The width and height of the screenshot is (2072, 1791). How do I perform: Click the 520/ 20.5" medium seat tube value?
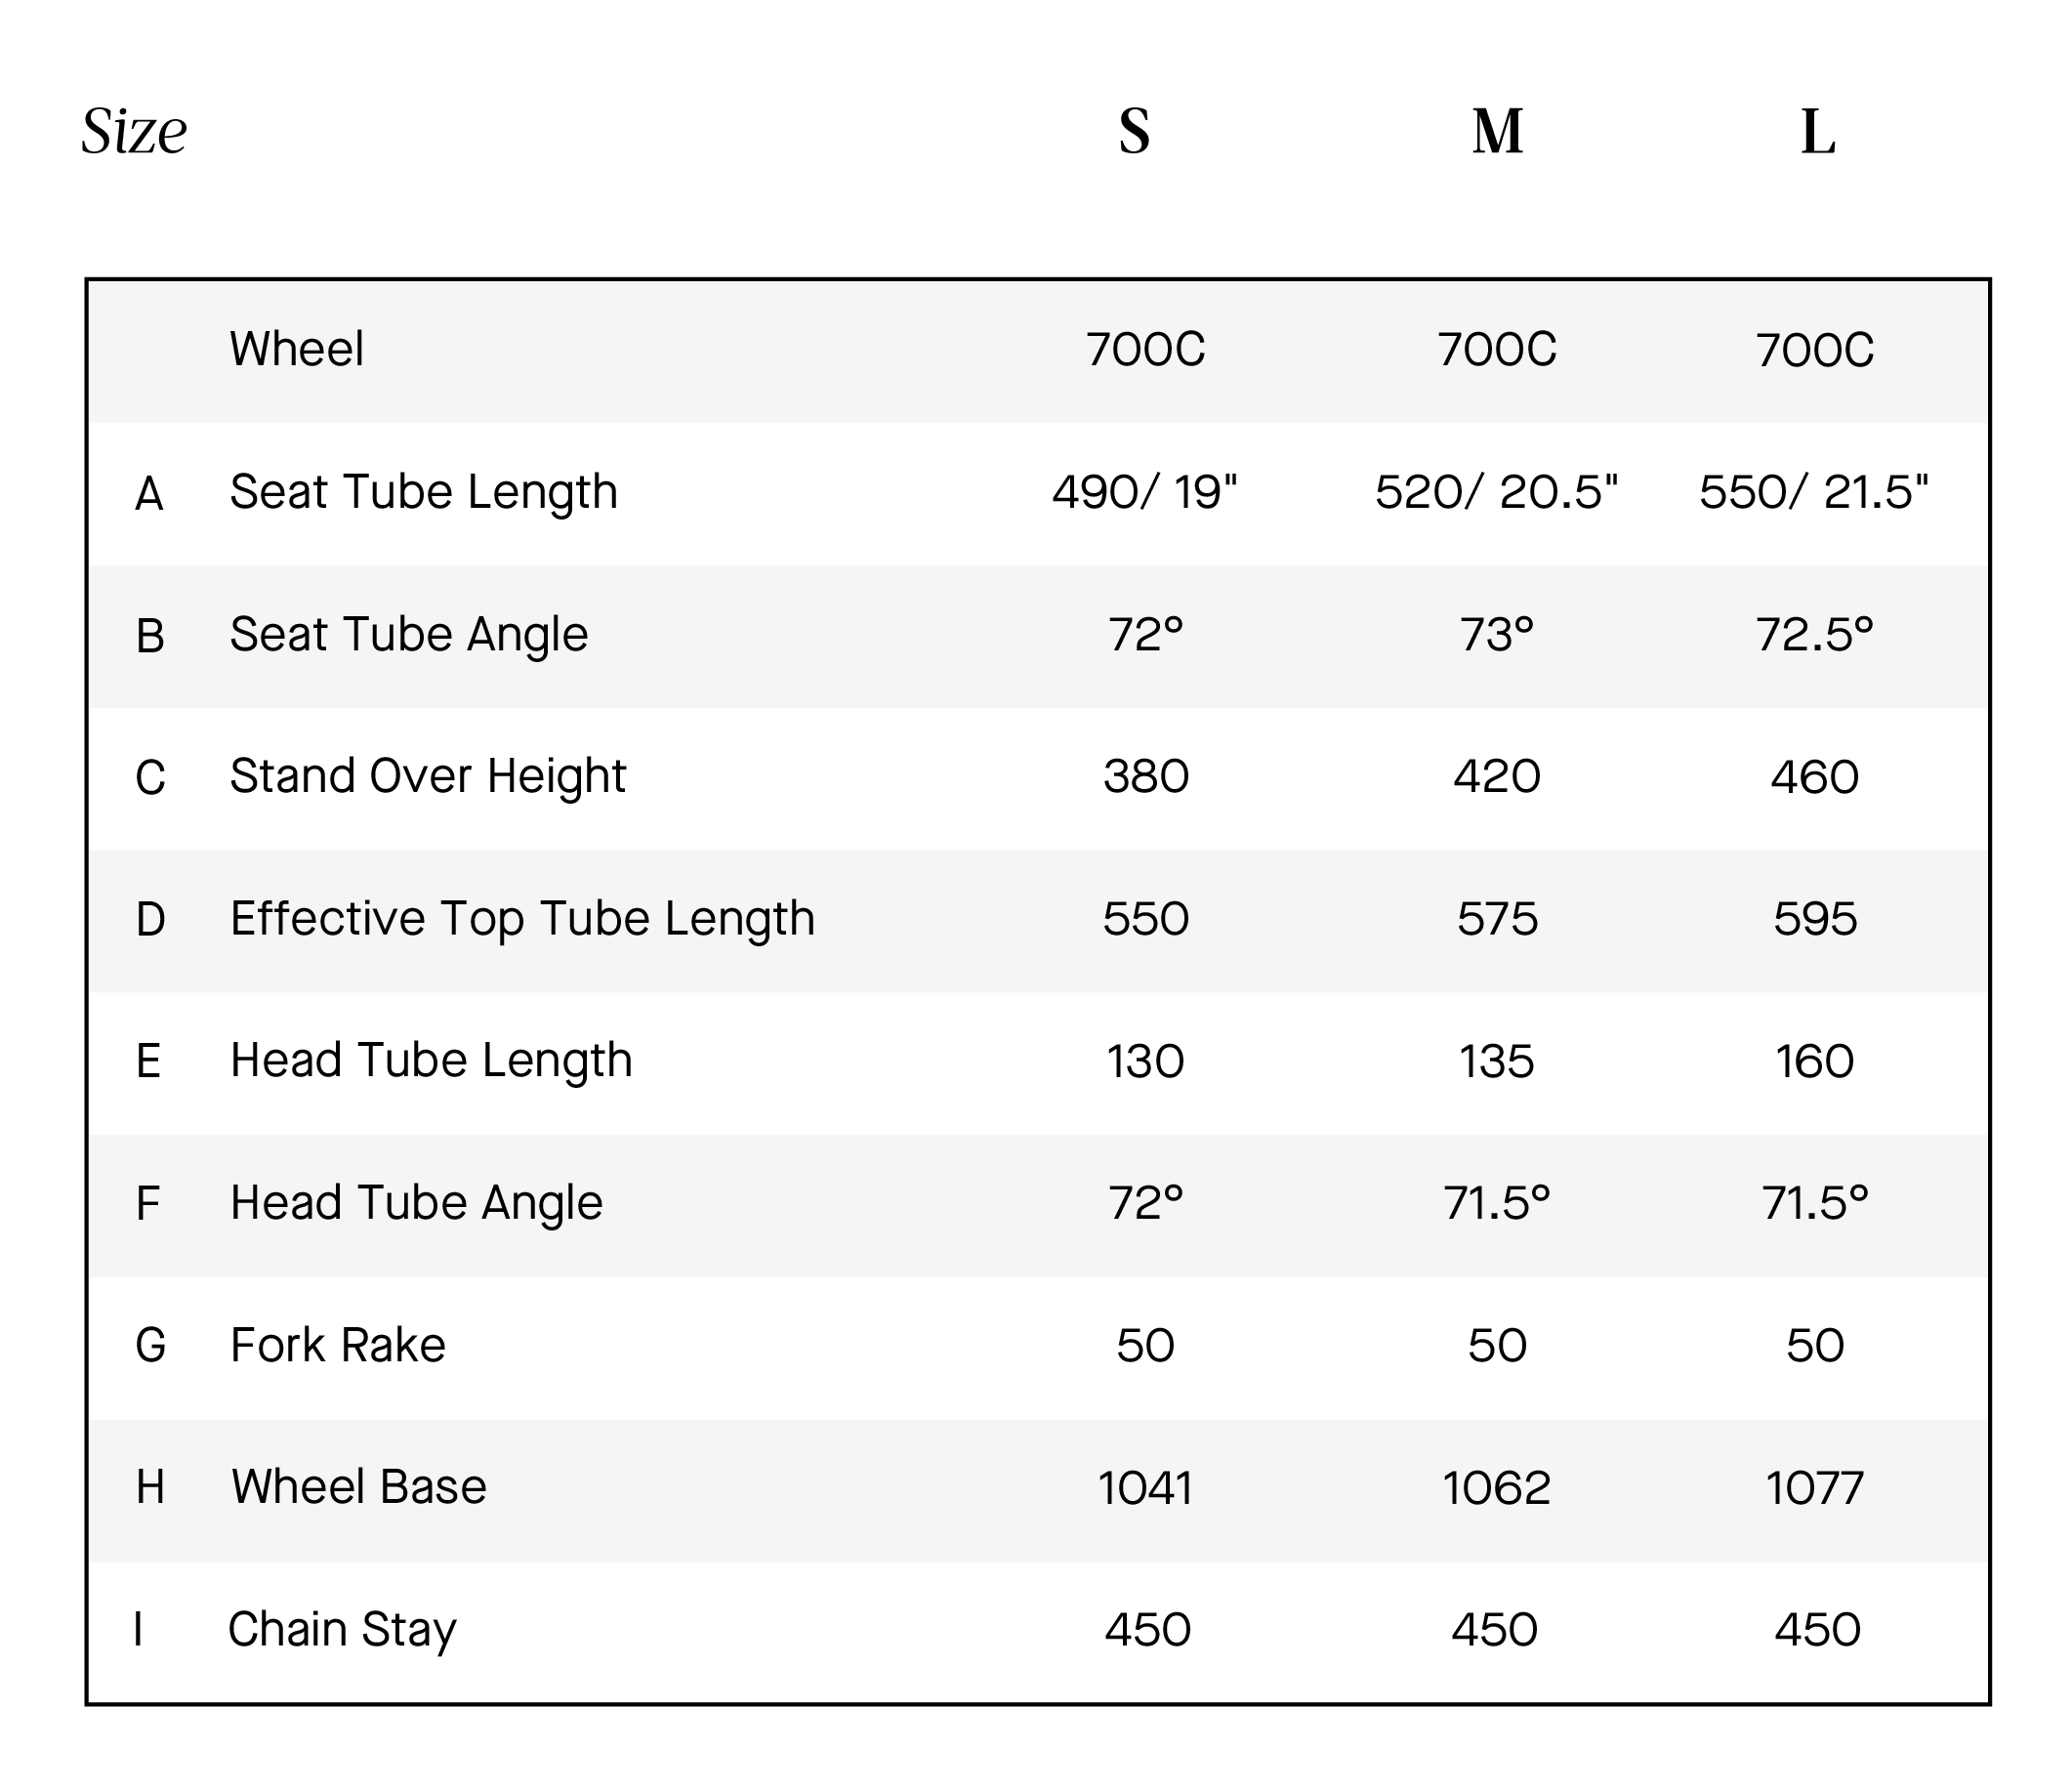click(1496, 492)
